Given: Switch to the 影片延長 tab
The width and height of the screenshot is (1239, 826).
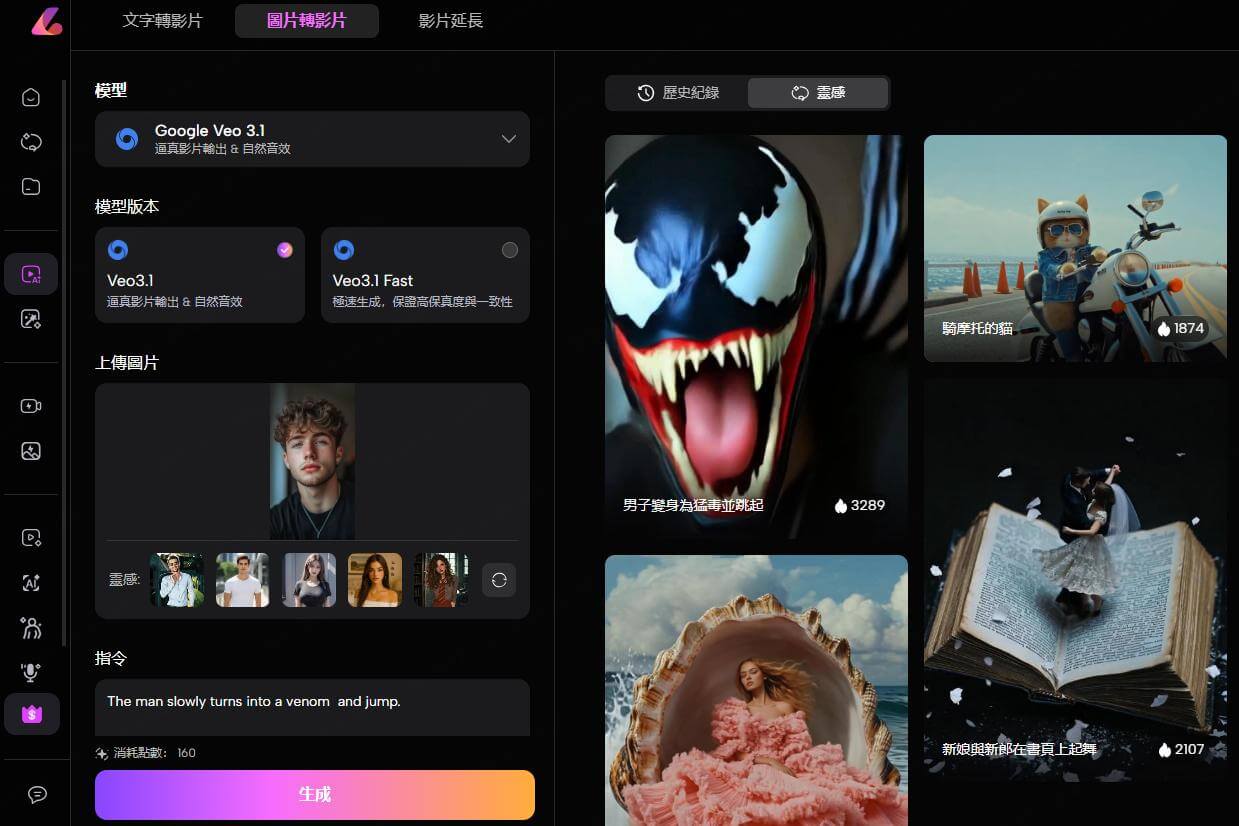Looking at the screenshot, I should (451, 20).
